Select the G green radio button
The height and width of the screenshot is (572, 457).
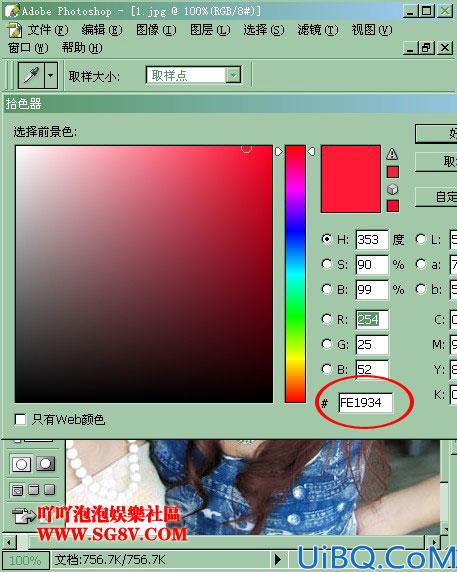(x=327, y=344)
